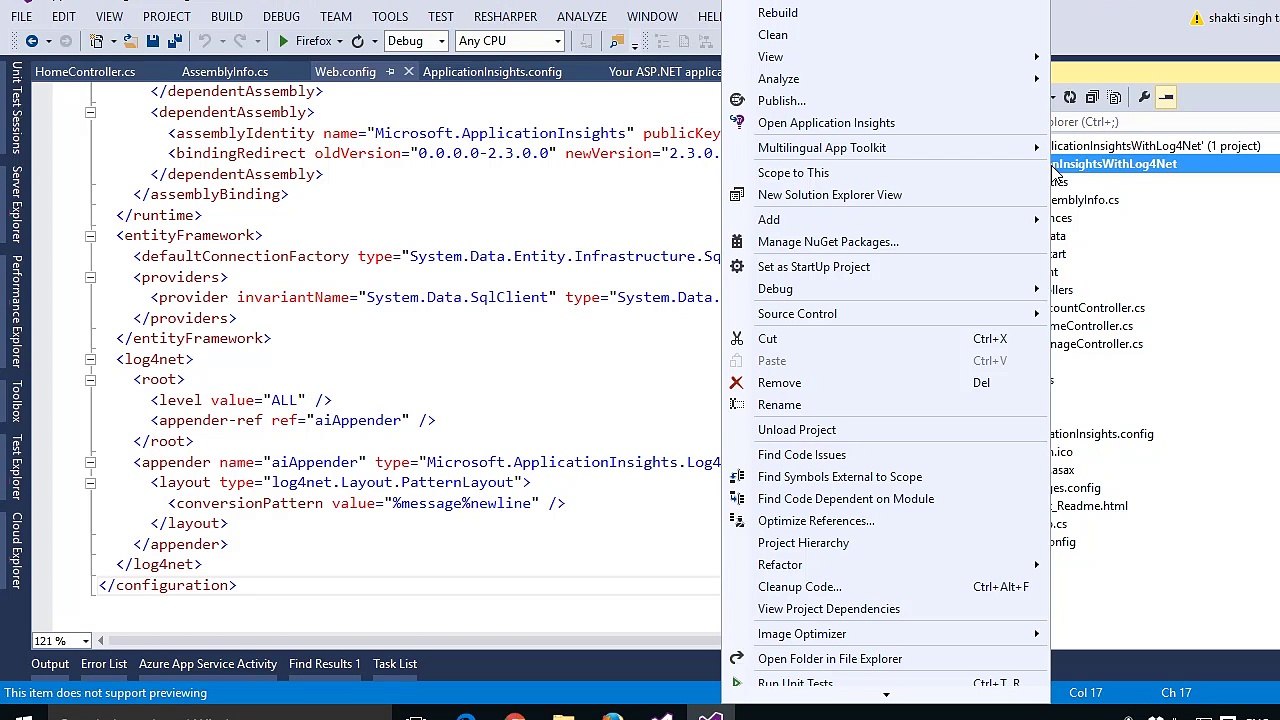The width and height of the screenshot is (1280, 720).
Task: Click the browser Refresh icon in toolbar
Action: pos(357,41)
